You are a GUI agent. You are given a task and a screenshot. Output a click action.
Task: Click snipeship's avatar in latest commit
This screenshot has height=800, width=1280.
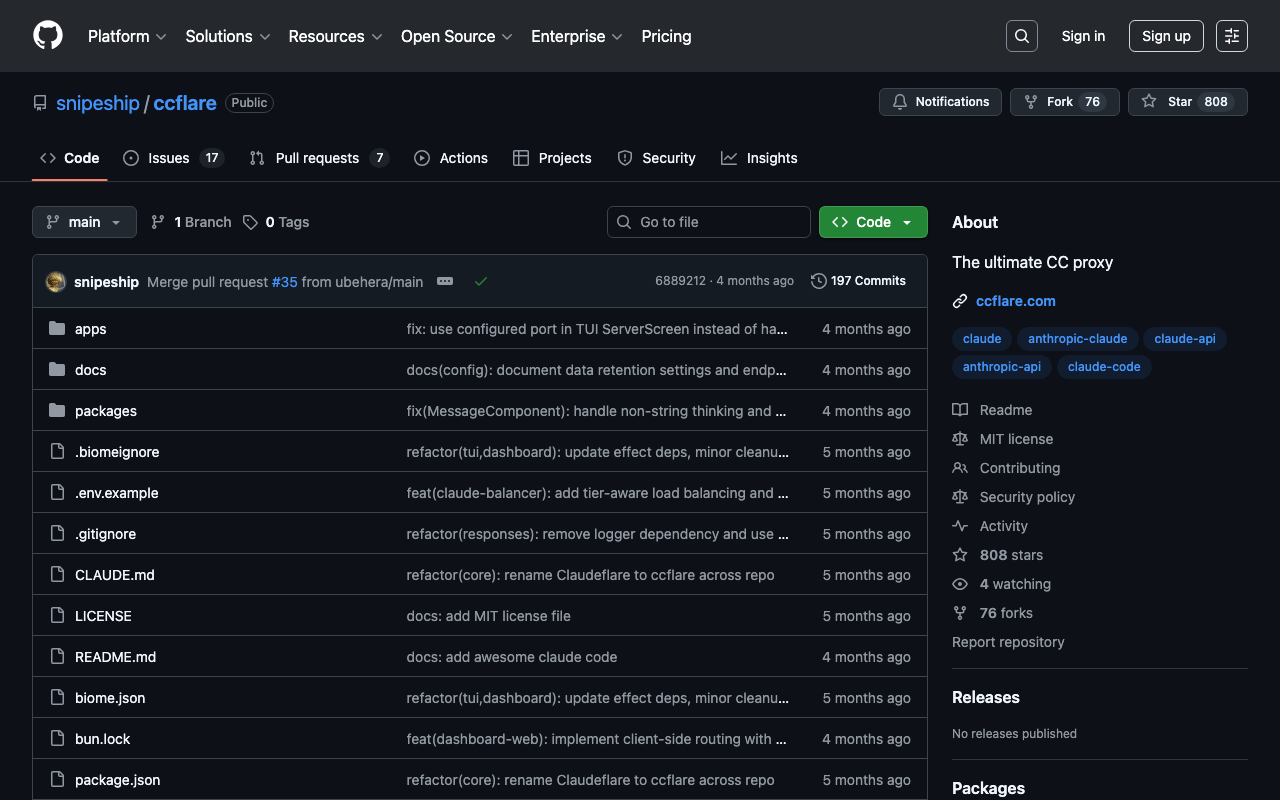point(56,282)
